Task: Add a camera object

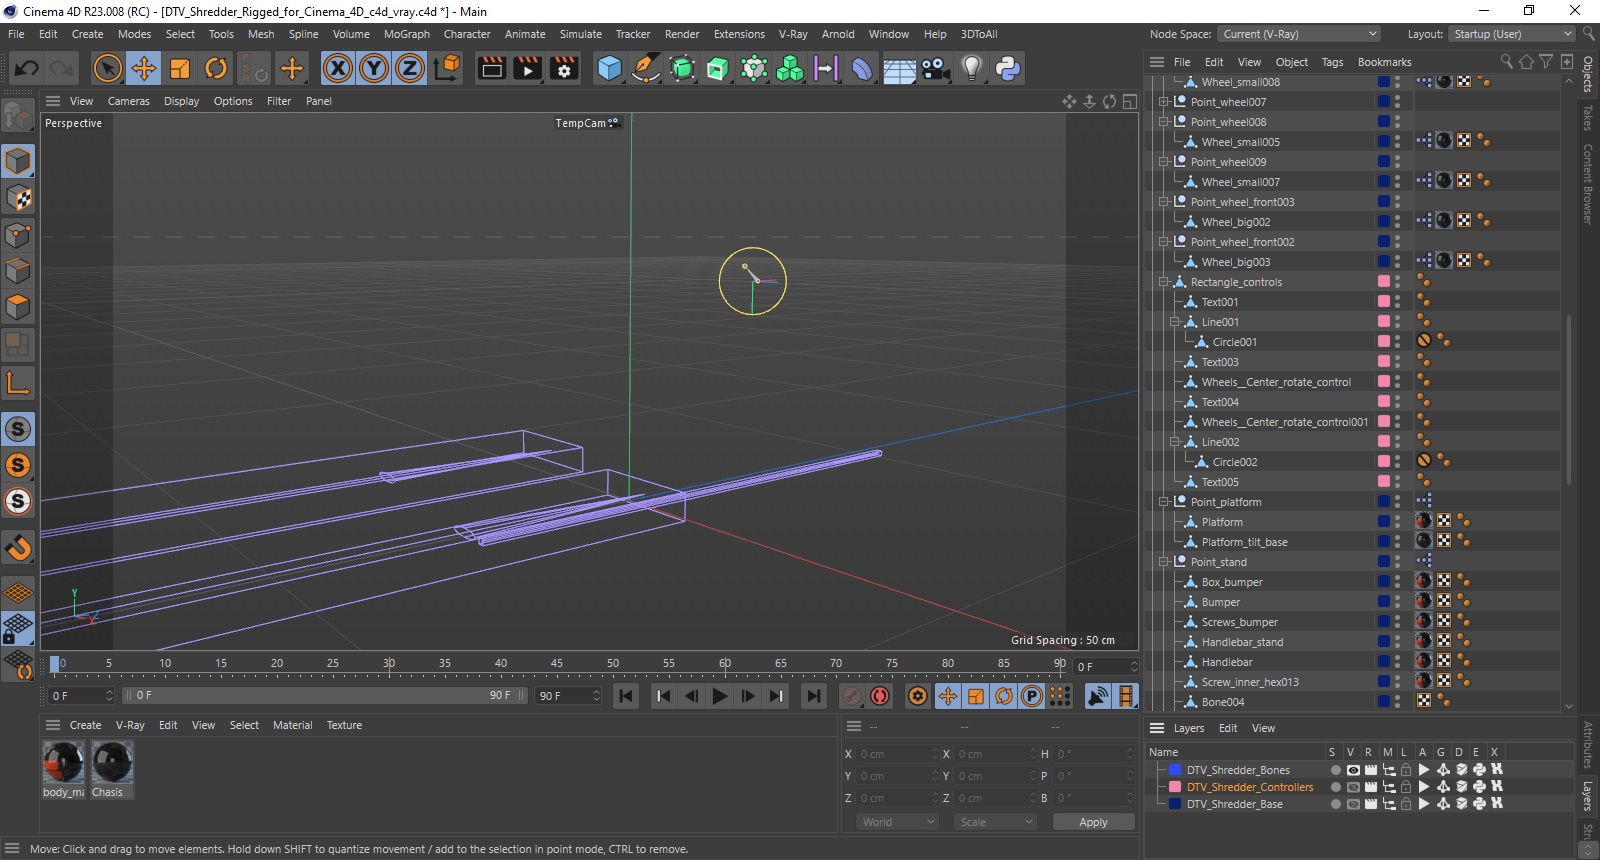Action: click(935, 68)
